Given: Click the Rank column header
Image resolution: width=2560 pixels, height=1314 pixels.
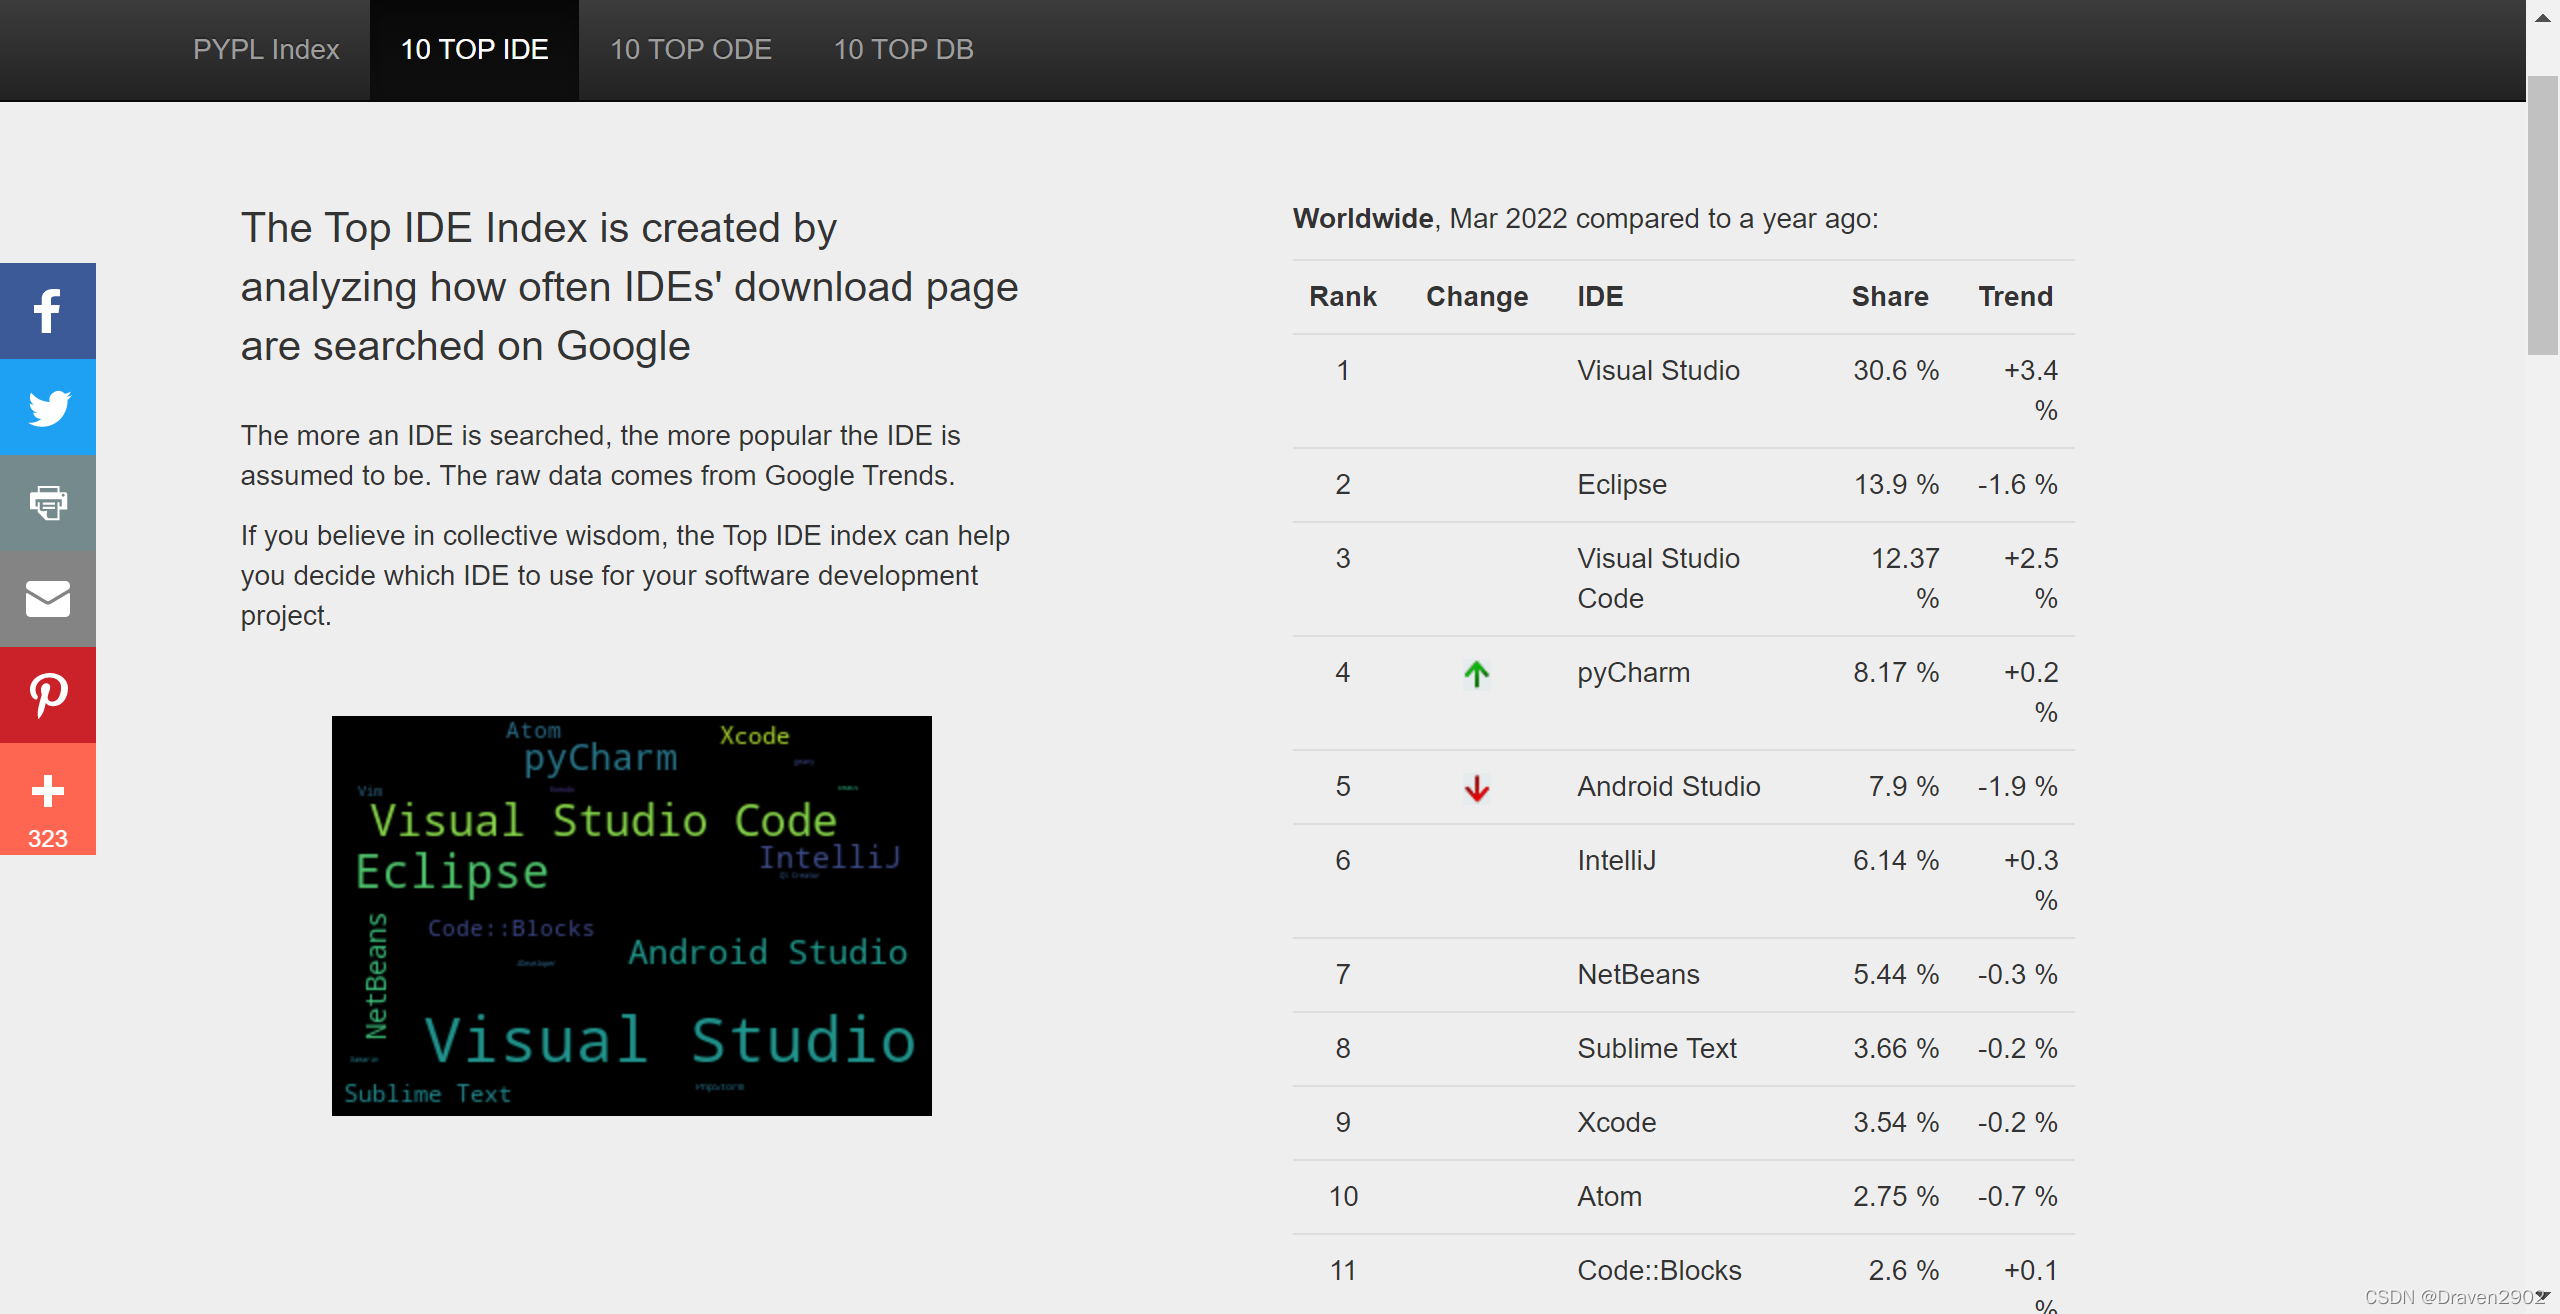Looking at the screenshot, I should (1342, 296).
